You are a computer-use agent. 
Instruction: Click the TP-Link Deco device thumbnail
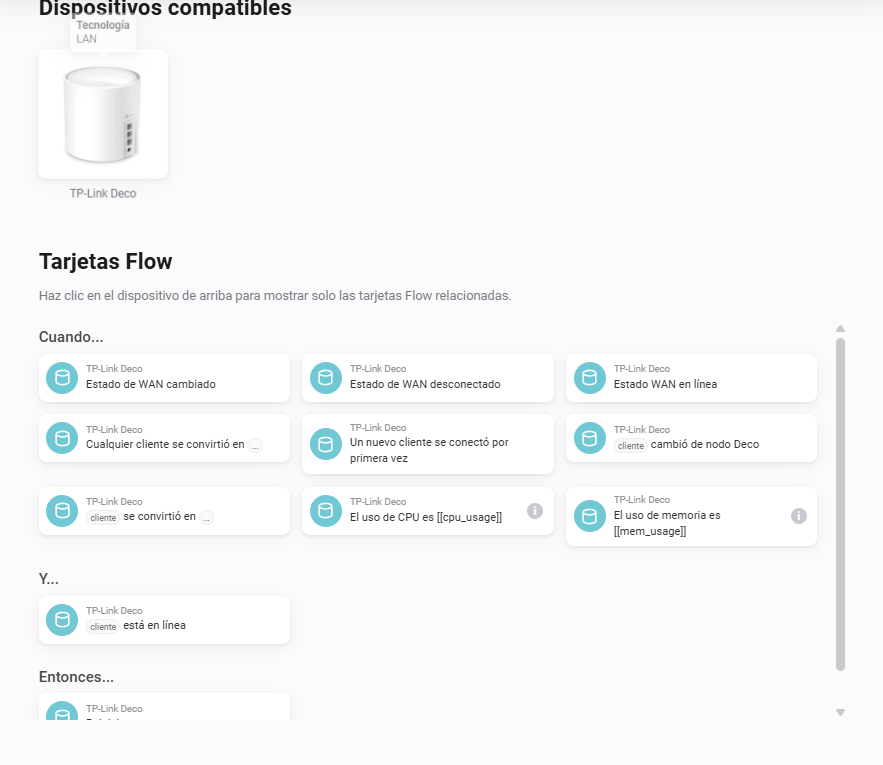point(103,114)
